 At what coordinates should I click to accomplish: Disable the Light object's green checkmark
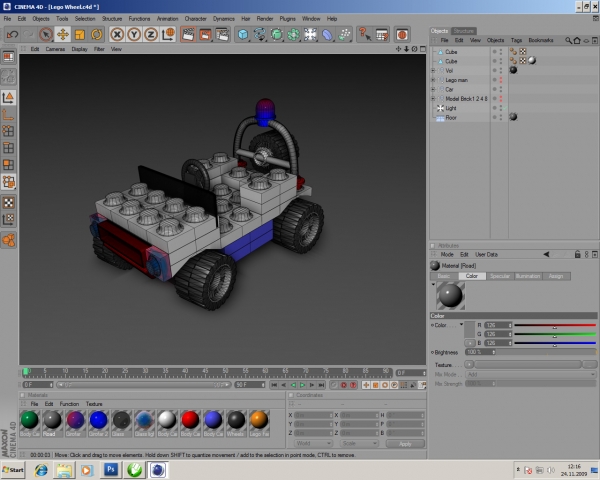505,108
